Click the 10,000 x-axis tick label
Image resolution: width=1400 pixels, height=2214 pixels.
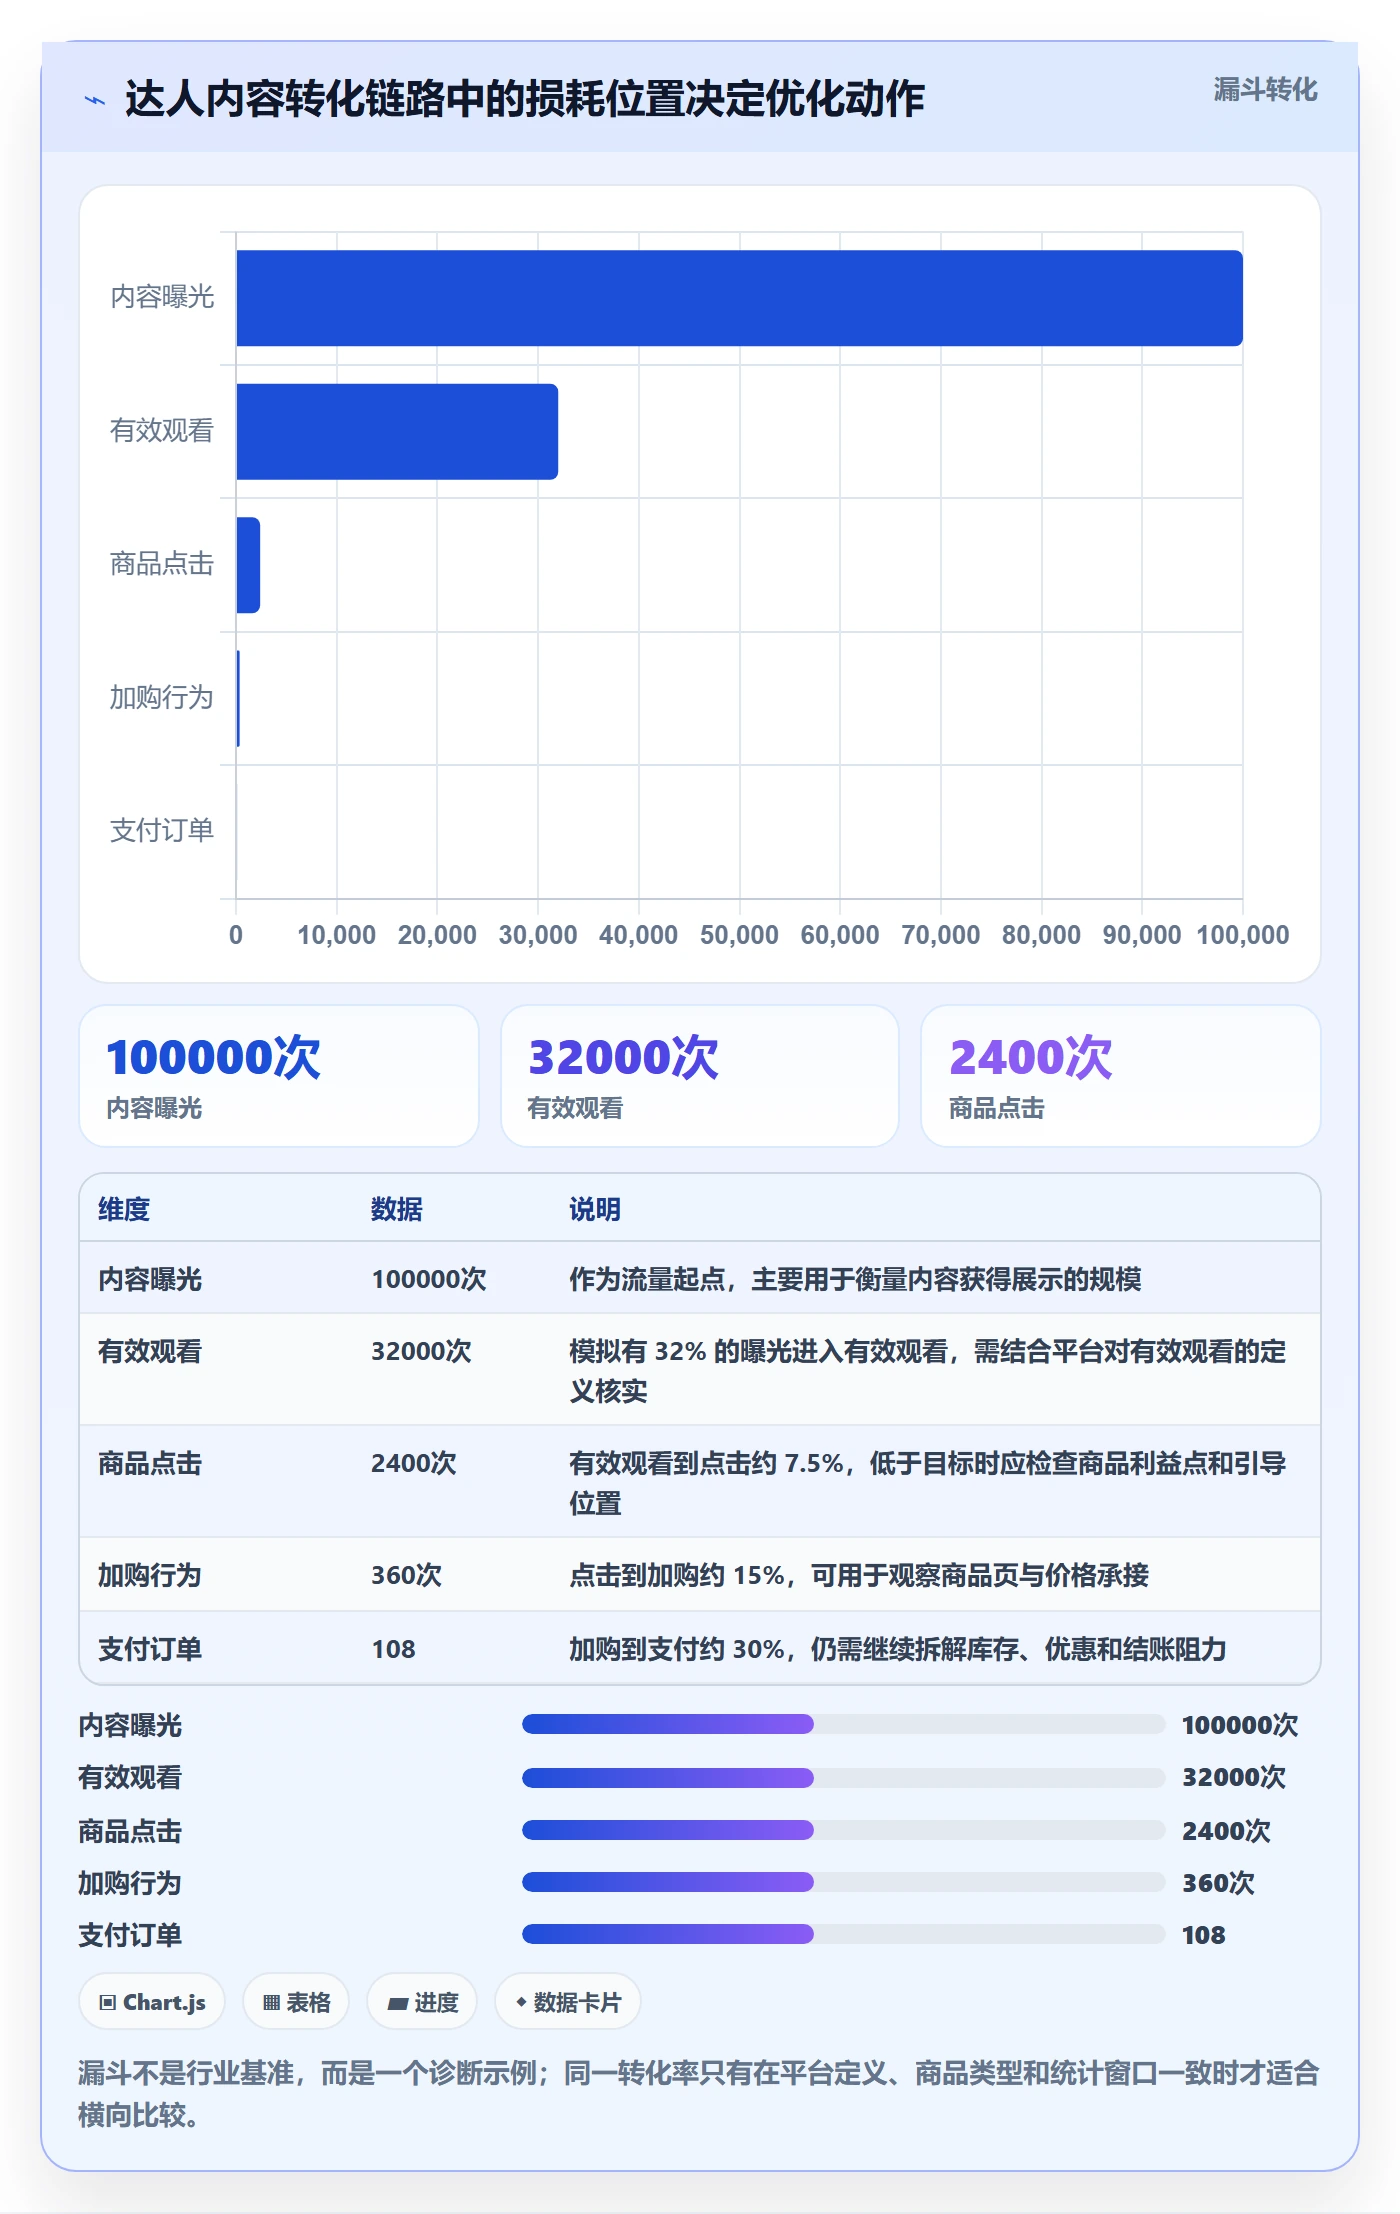pyautogui.click(x=336, y=935)
